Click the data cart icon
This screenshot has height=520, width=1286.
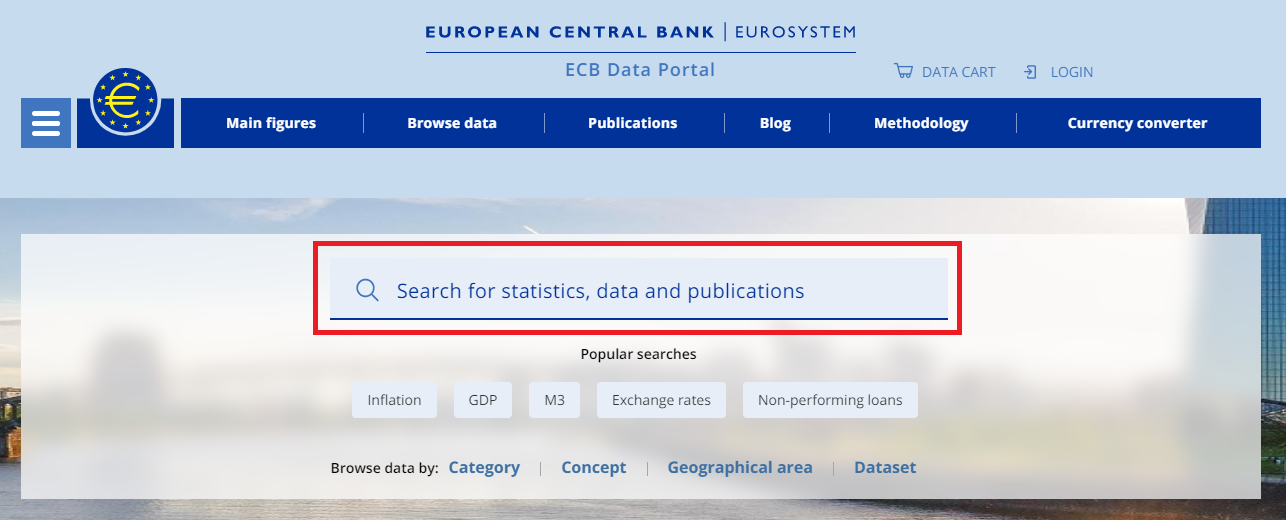pos(903,72)
